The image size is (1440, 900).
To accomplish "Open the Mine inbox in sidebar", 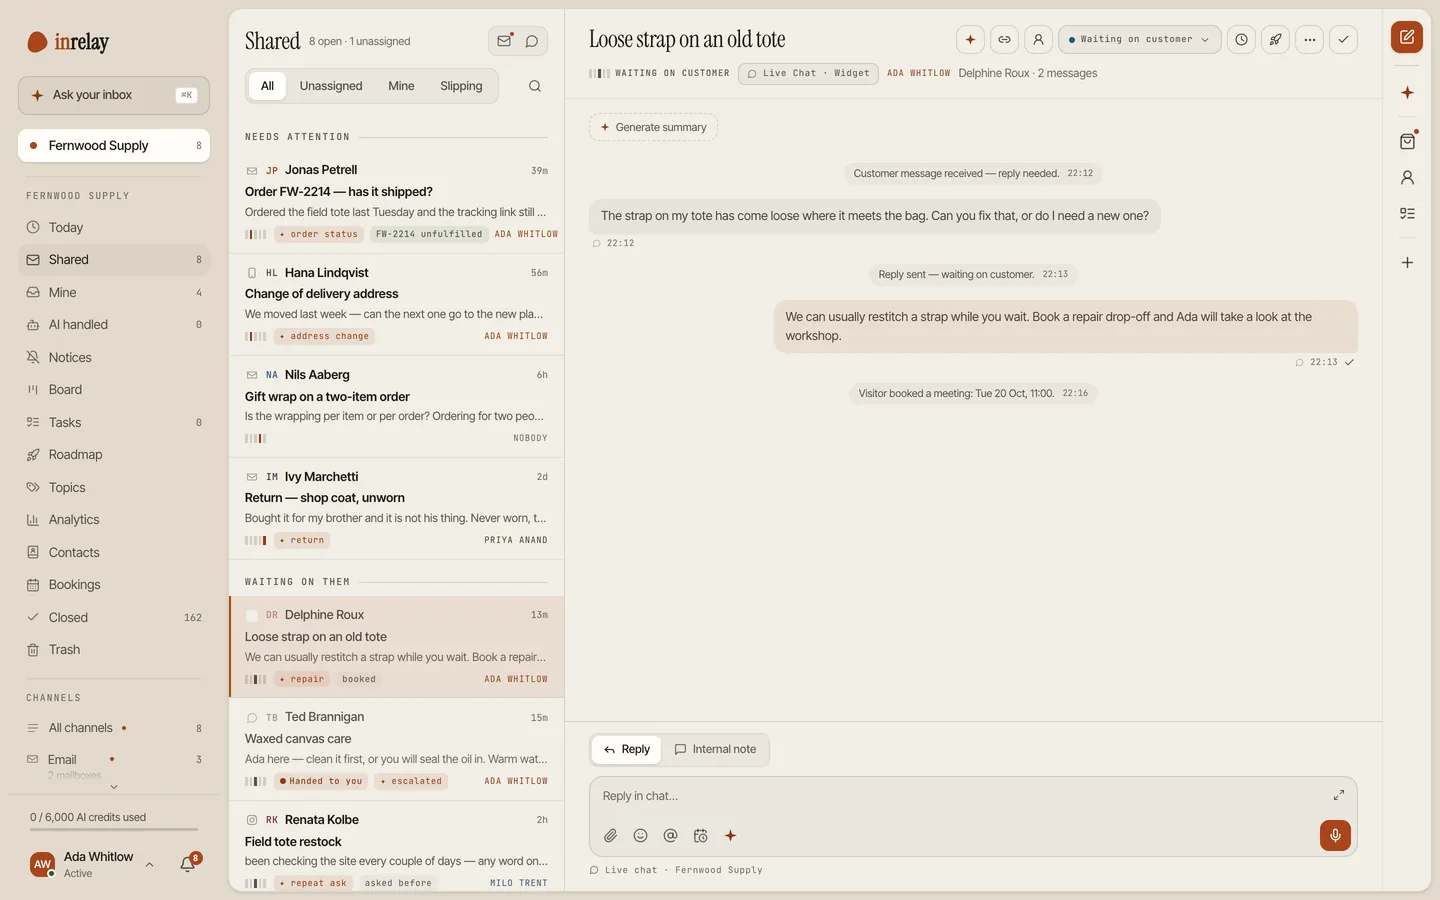I will 114,293.
